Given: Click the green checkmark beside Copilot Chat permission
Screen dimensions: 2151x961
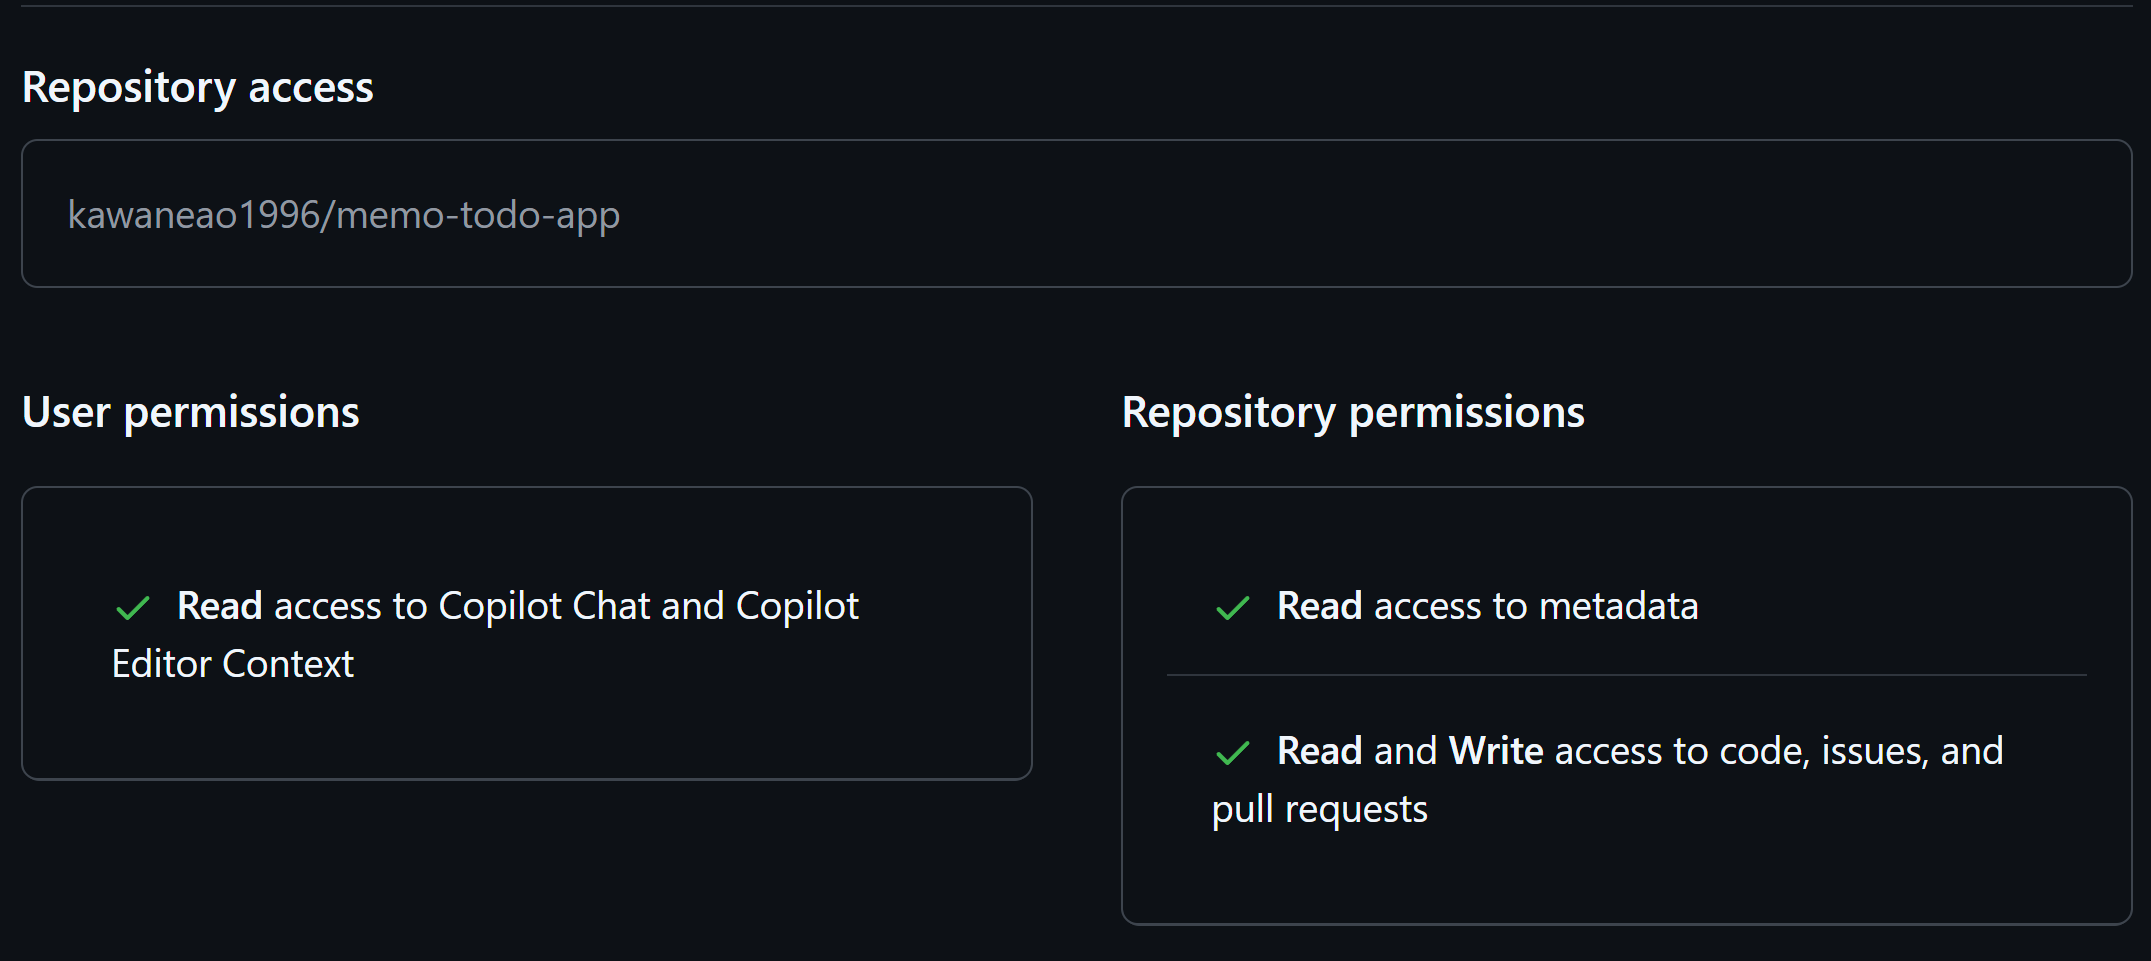Looking at the screenshot, I should pyautogui.click(x=132, y=607).
